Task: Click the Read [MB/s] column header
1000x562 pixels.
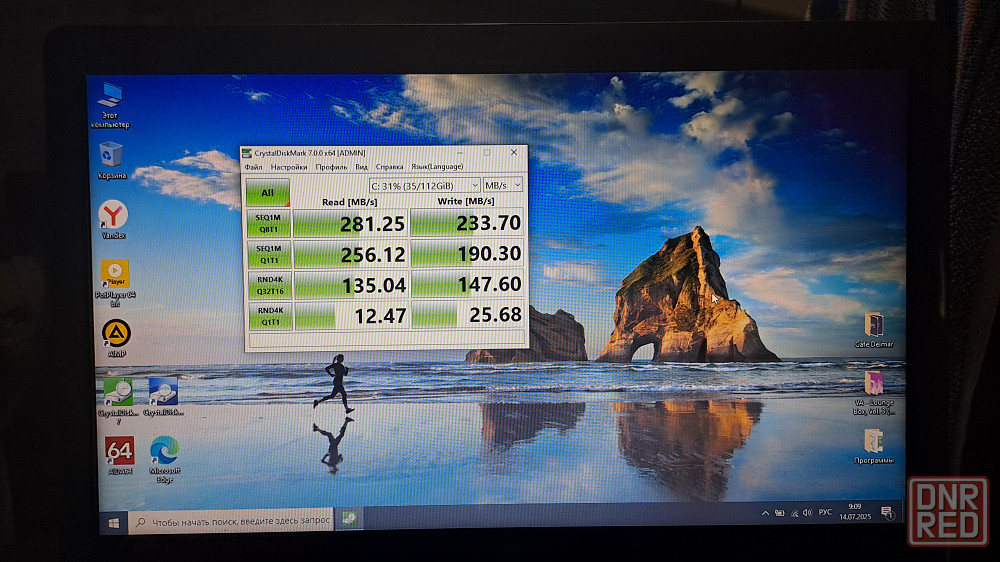Action: click(349, 202)
